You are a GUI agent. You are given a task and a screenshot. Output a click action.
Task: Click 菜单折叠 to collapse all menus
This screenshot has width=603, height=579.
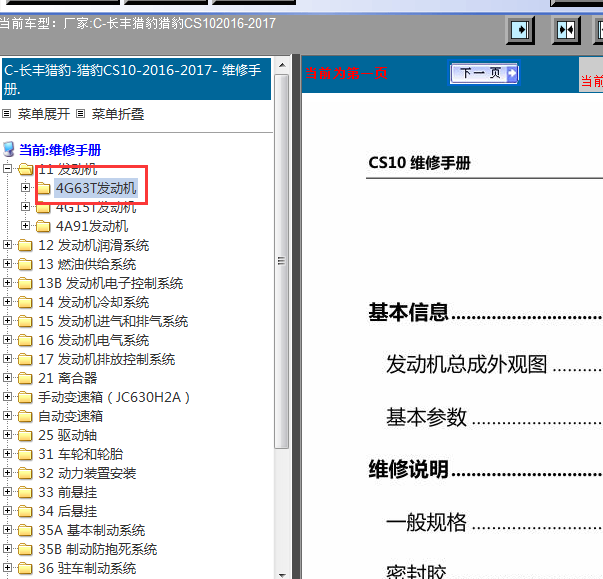click(x=118, y=114)
